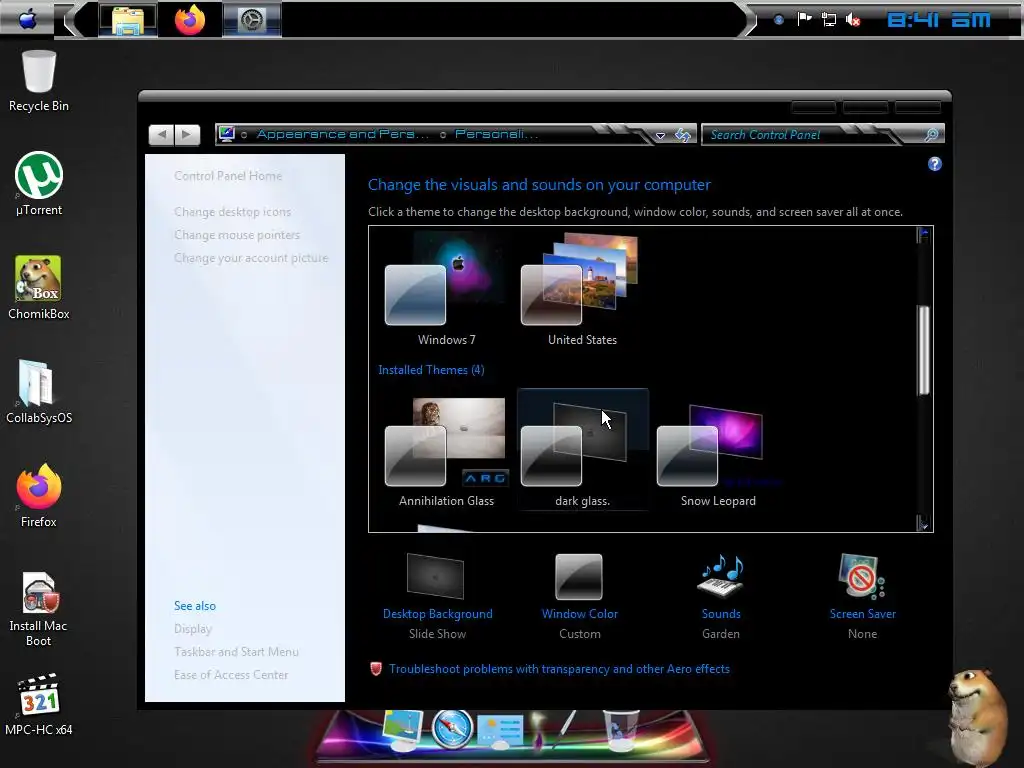Select the MPC-HC x64 desktop shortcut
1024x768 pixels.
[x=39, y=705]
